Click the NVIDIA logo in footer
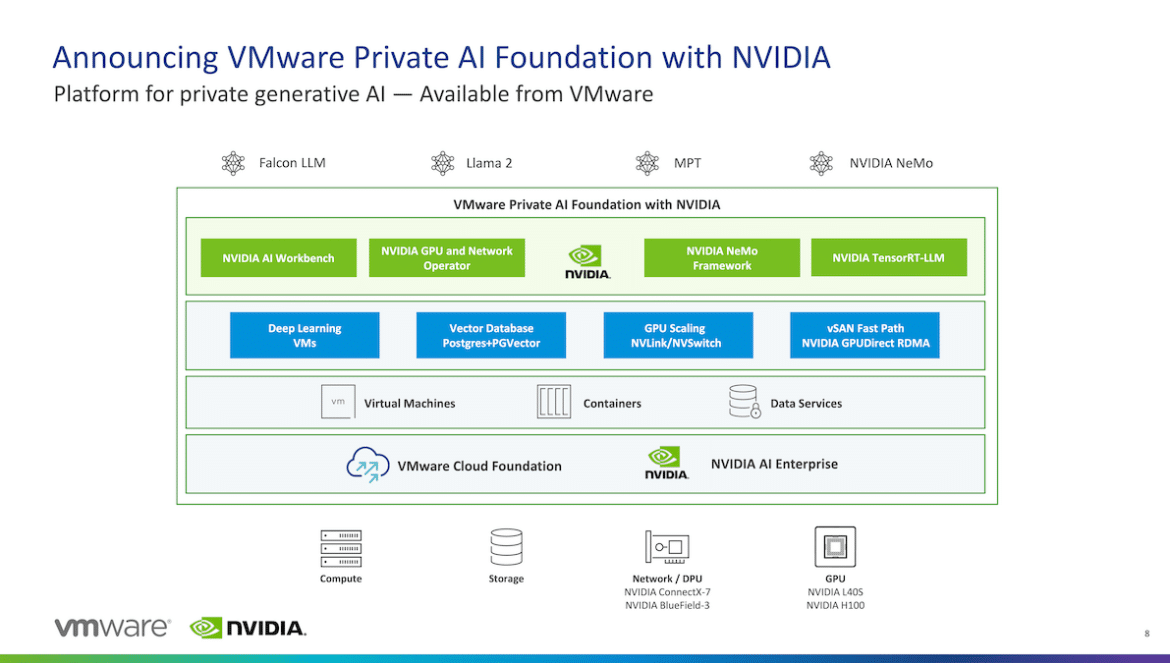Screen dimensions: 1170x663 pos(248,628)
